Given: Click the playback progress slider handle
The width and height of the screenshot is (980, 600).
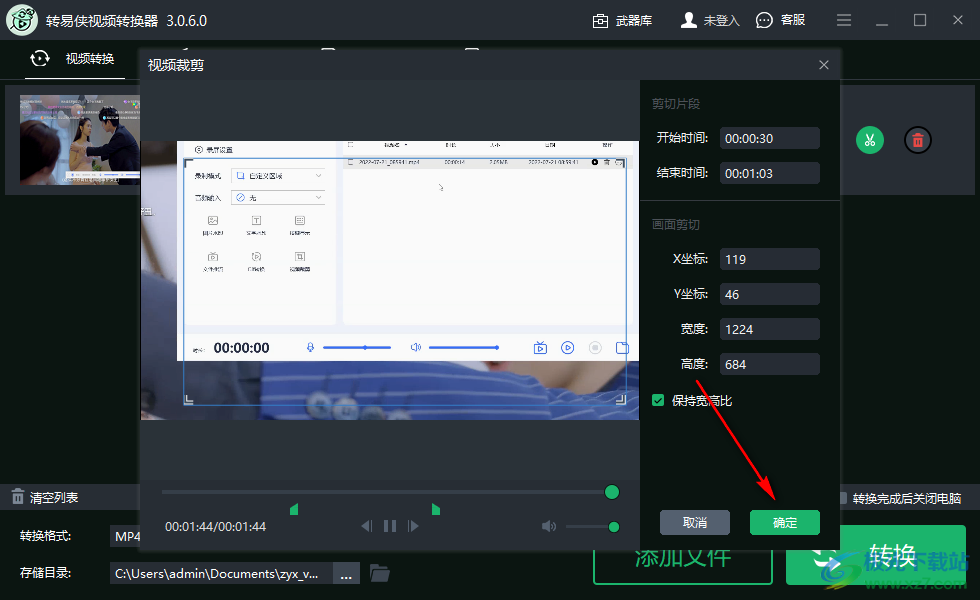Looking at the screenshot, I should coord(612,492).
